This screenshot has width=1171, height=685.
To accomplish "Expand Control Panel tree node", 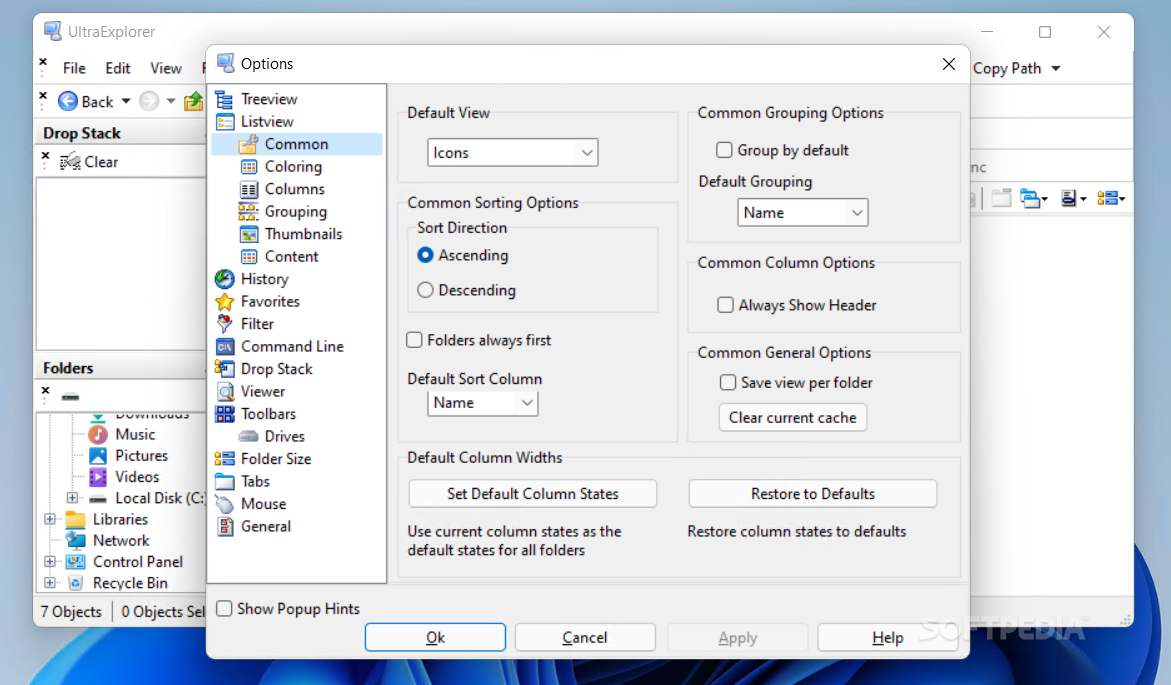I will (x=50, y=561).
